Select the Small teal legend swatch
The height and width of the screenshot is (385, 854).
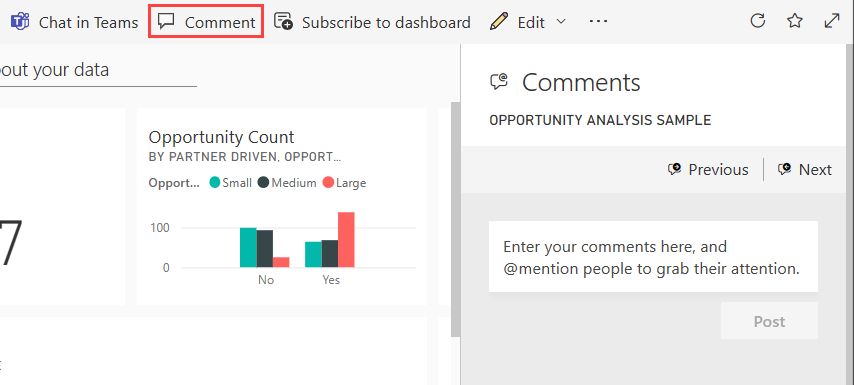pos(215,183)
